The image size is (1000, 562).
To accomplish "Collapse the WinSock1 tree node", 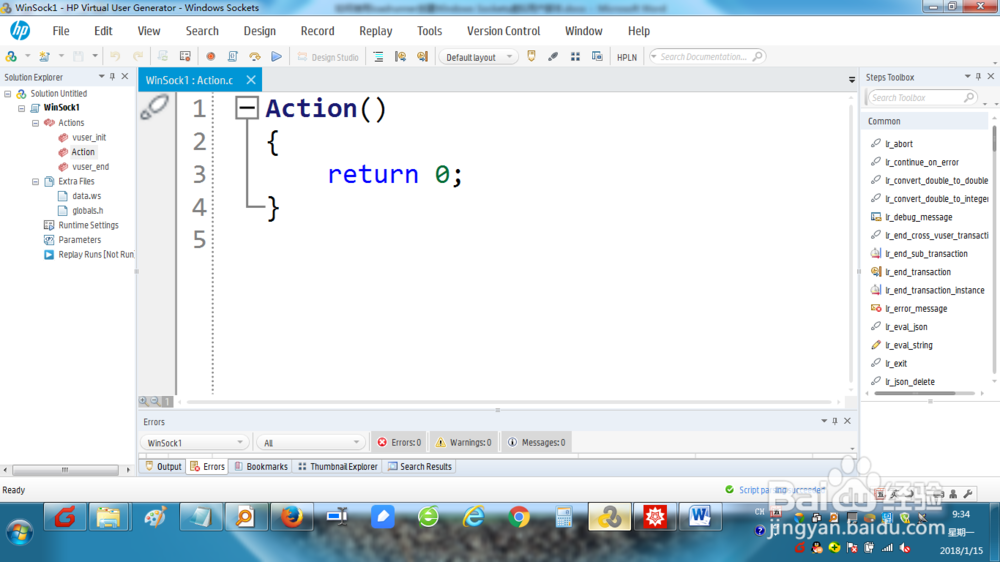I will (22, 108).
